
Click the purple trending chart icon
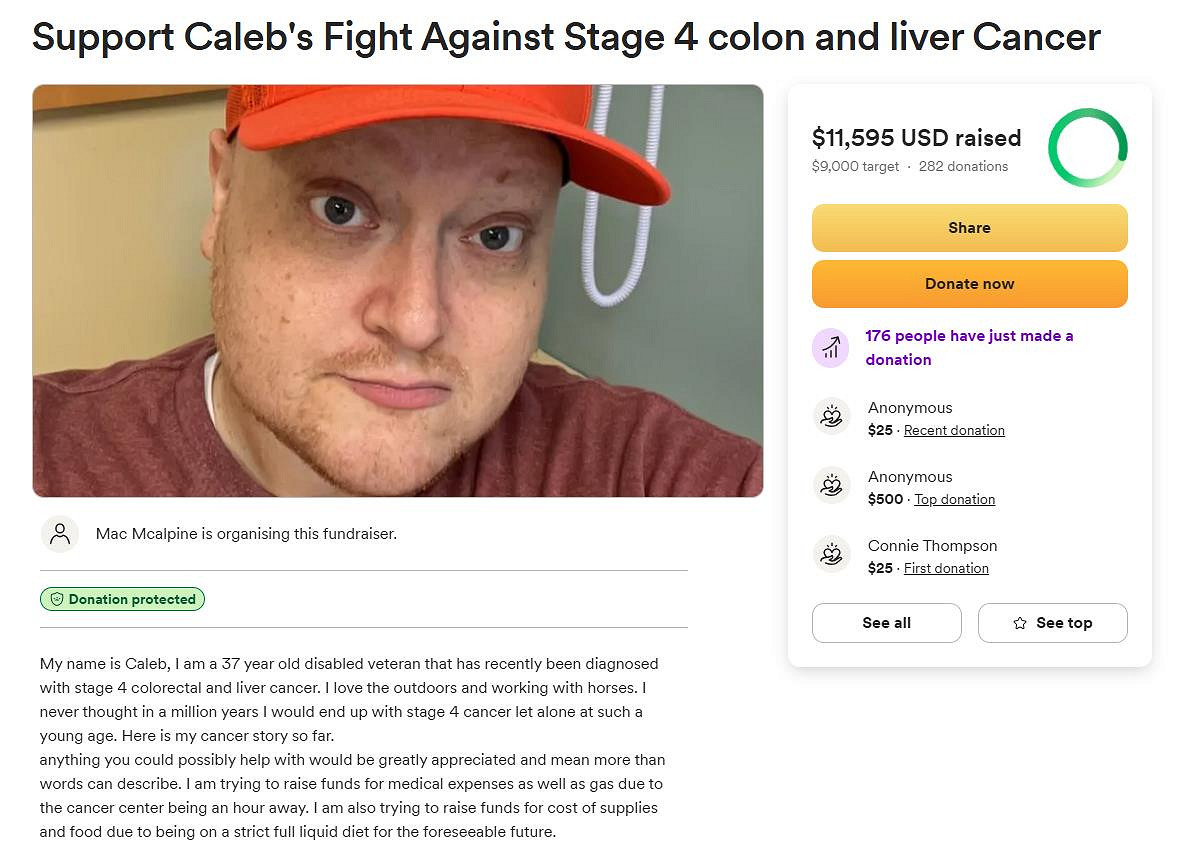[830, 348]
